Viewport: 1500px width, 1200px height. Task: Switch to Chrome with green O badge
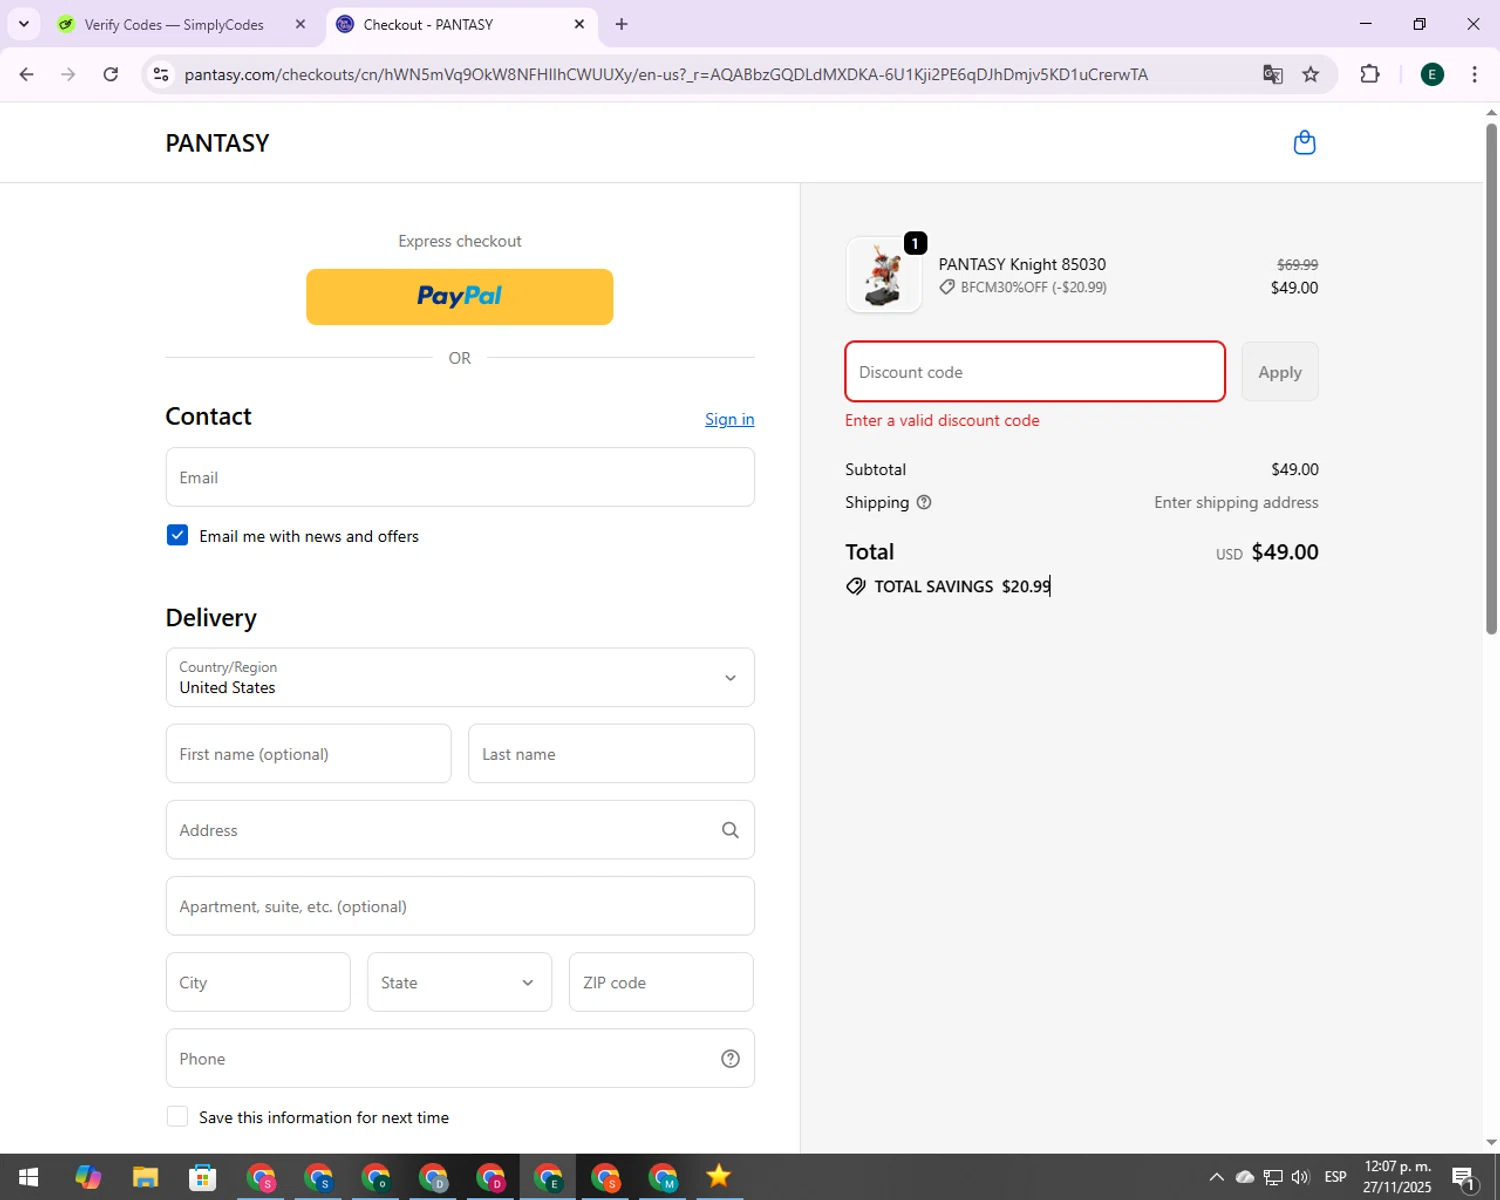point(376,1177)
